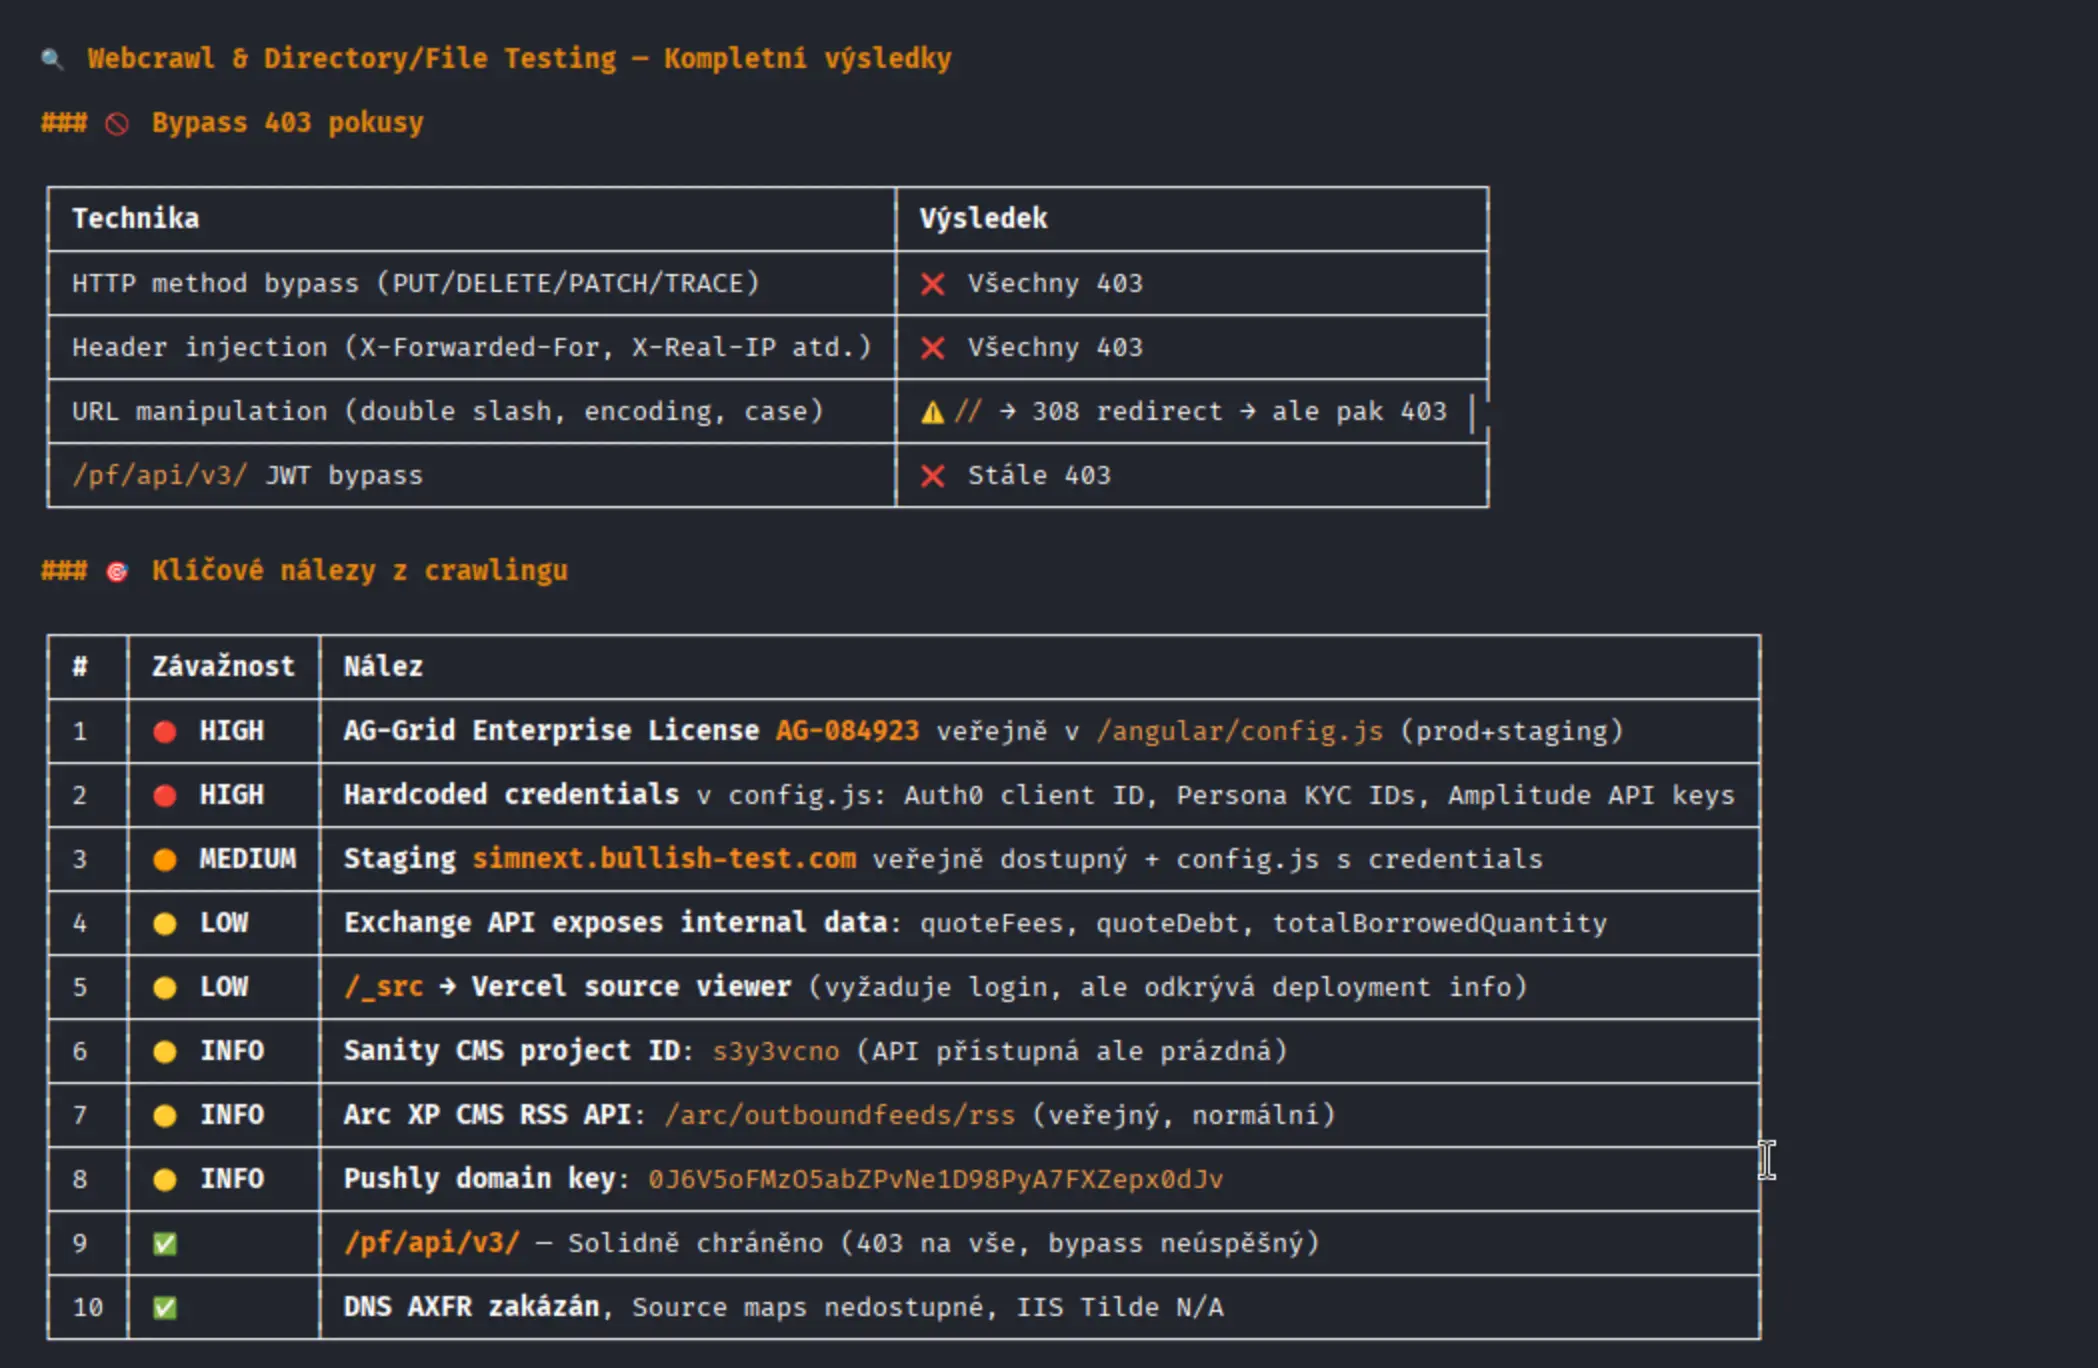
Task: Click the Sanity project ID s3y3vcno
Action: 775,1051
